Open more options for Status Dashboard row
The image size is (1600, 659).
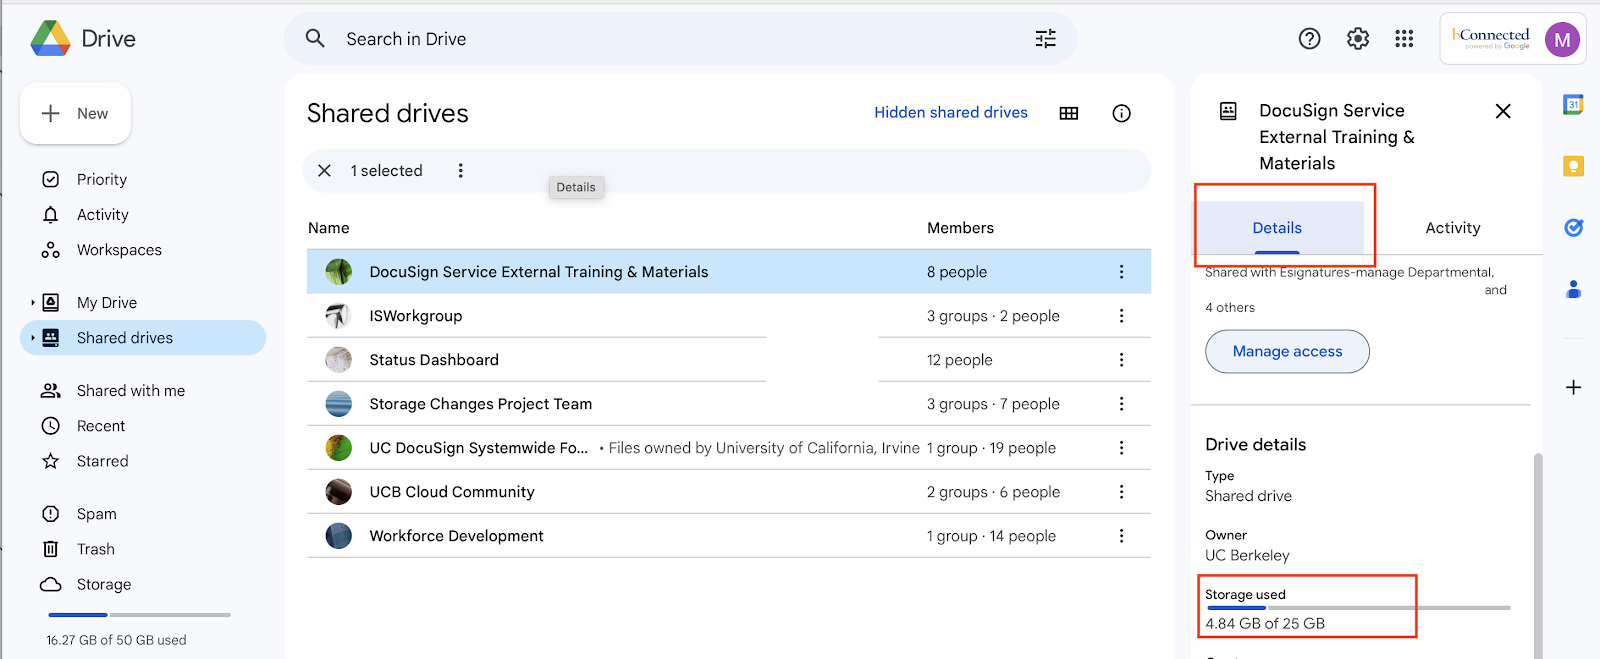pyautogui.click(x=1121, y=360)
